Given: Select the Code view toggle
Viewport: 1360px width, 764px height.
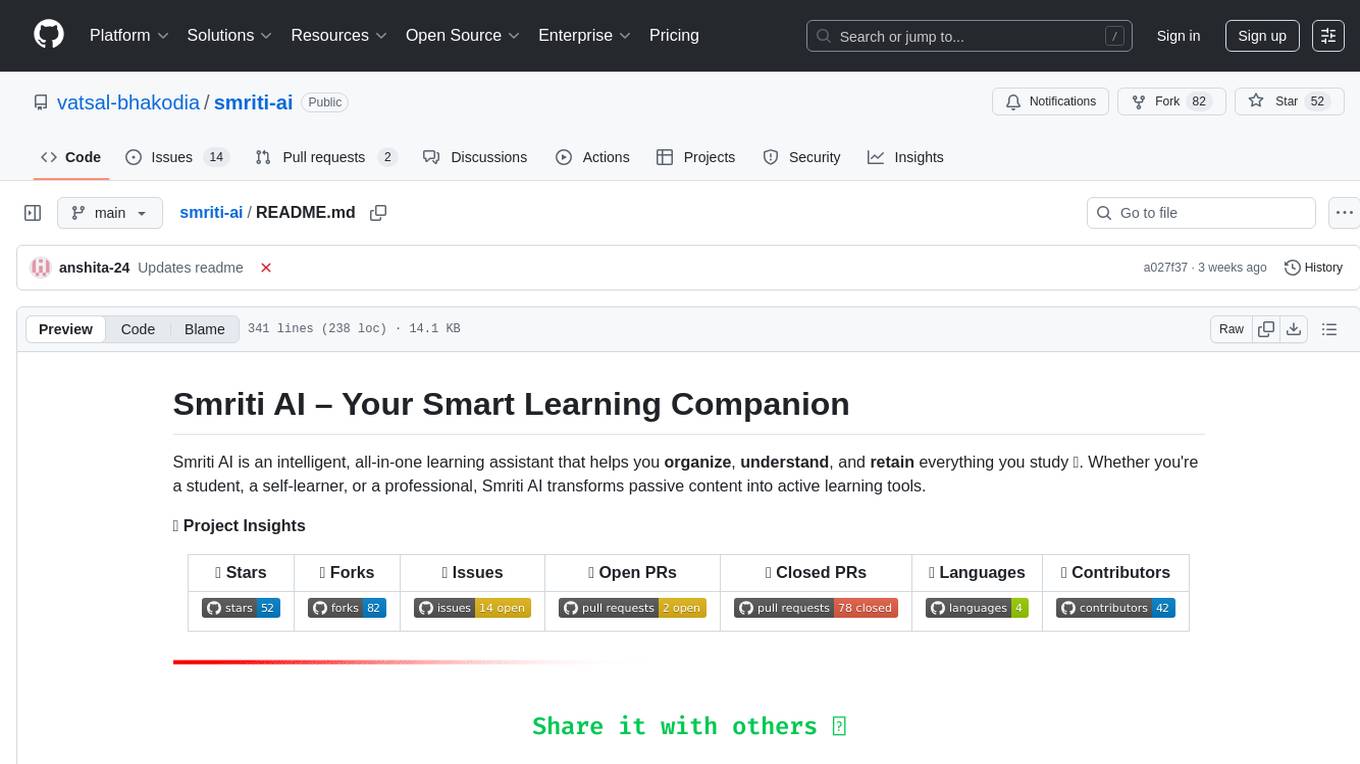Looking at the screenshot, I should 138,329.
